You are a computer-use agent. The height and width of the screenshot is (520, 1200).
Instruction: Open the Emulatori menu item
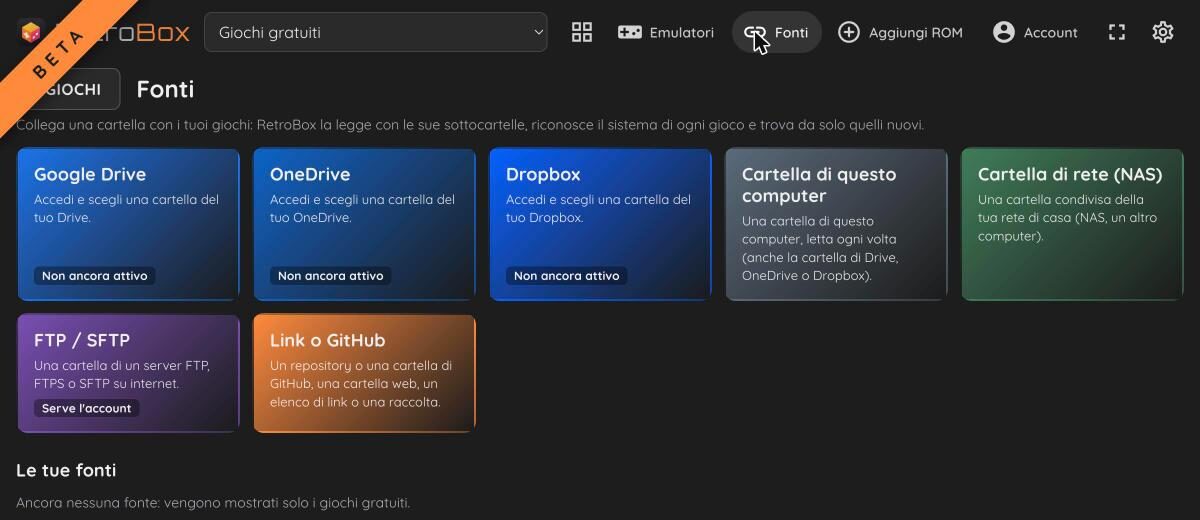[666, 32]
